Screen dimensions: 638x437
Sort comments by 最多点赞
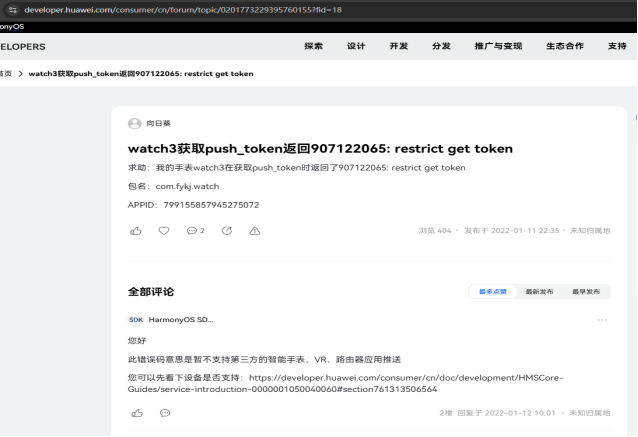click(493, 292)
